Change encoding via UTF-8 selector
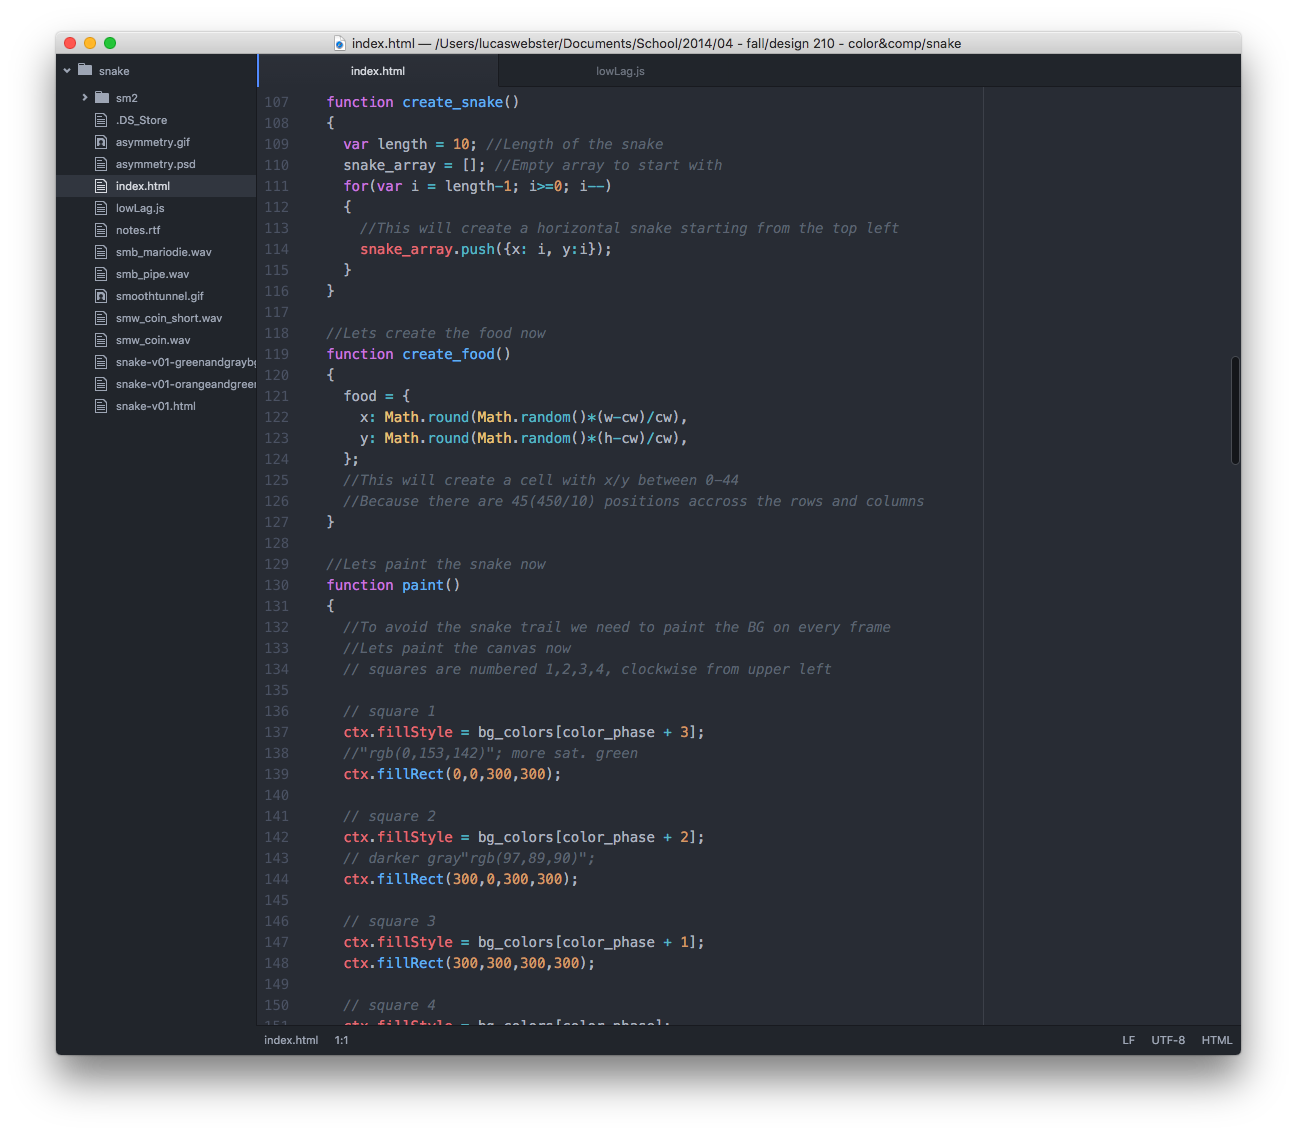This screenshot has width=1297, height=1135. (1168, 1040)
